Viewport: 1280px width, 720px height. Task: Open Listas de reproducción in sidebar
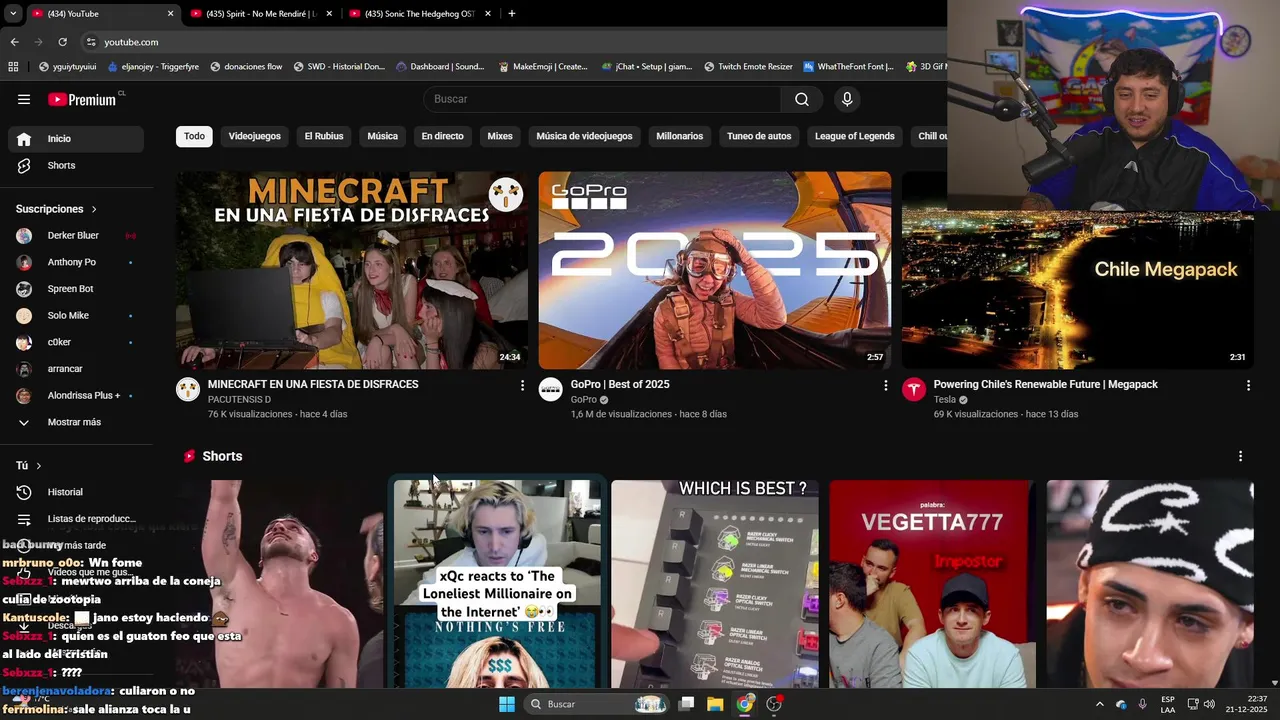[x=76, y=519]
